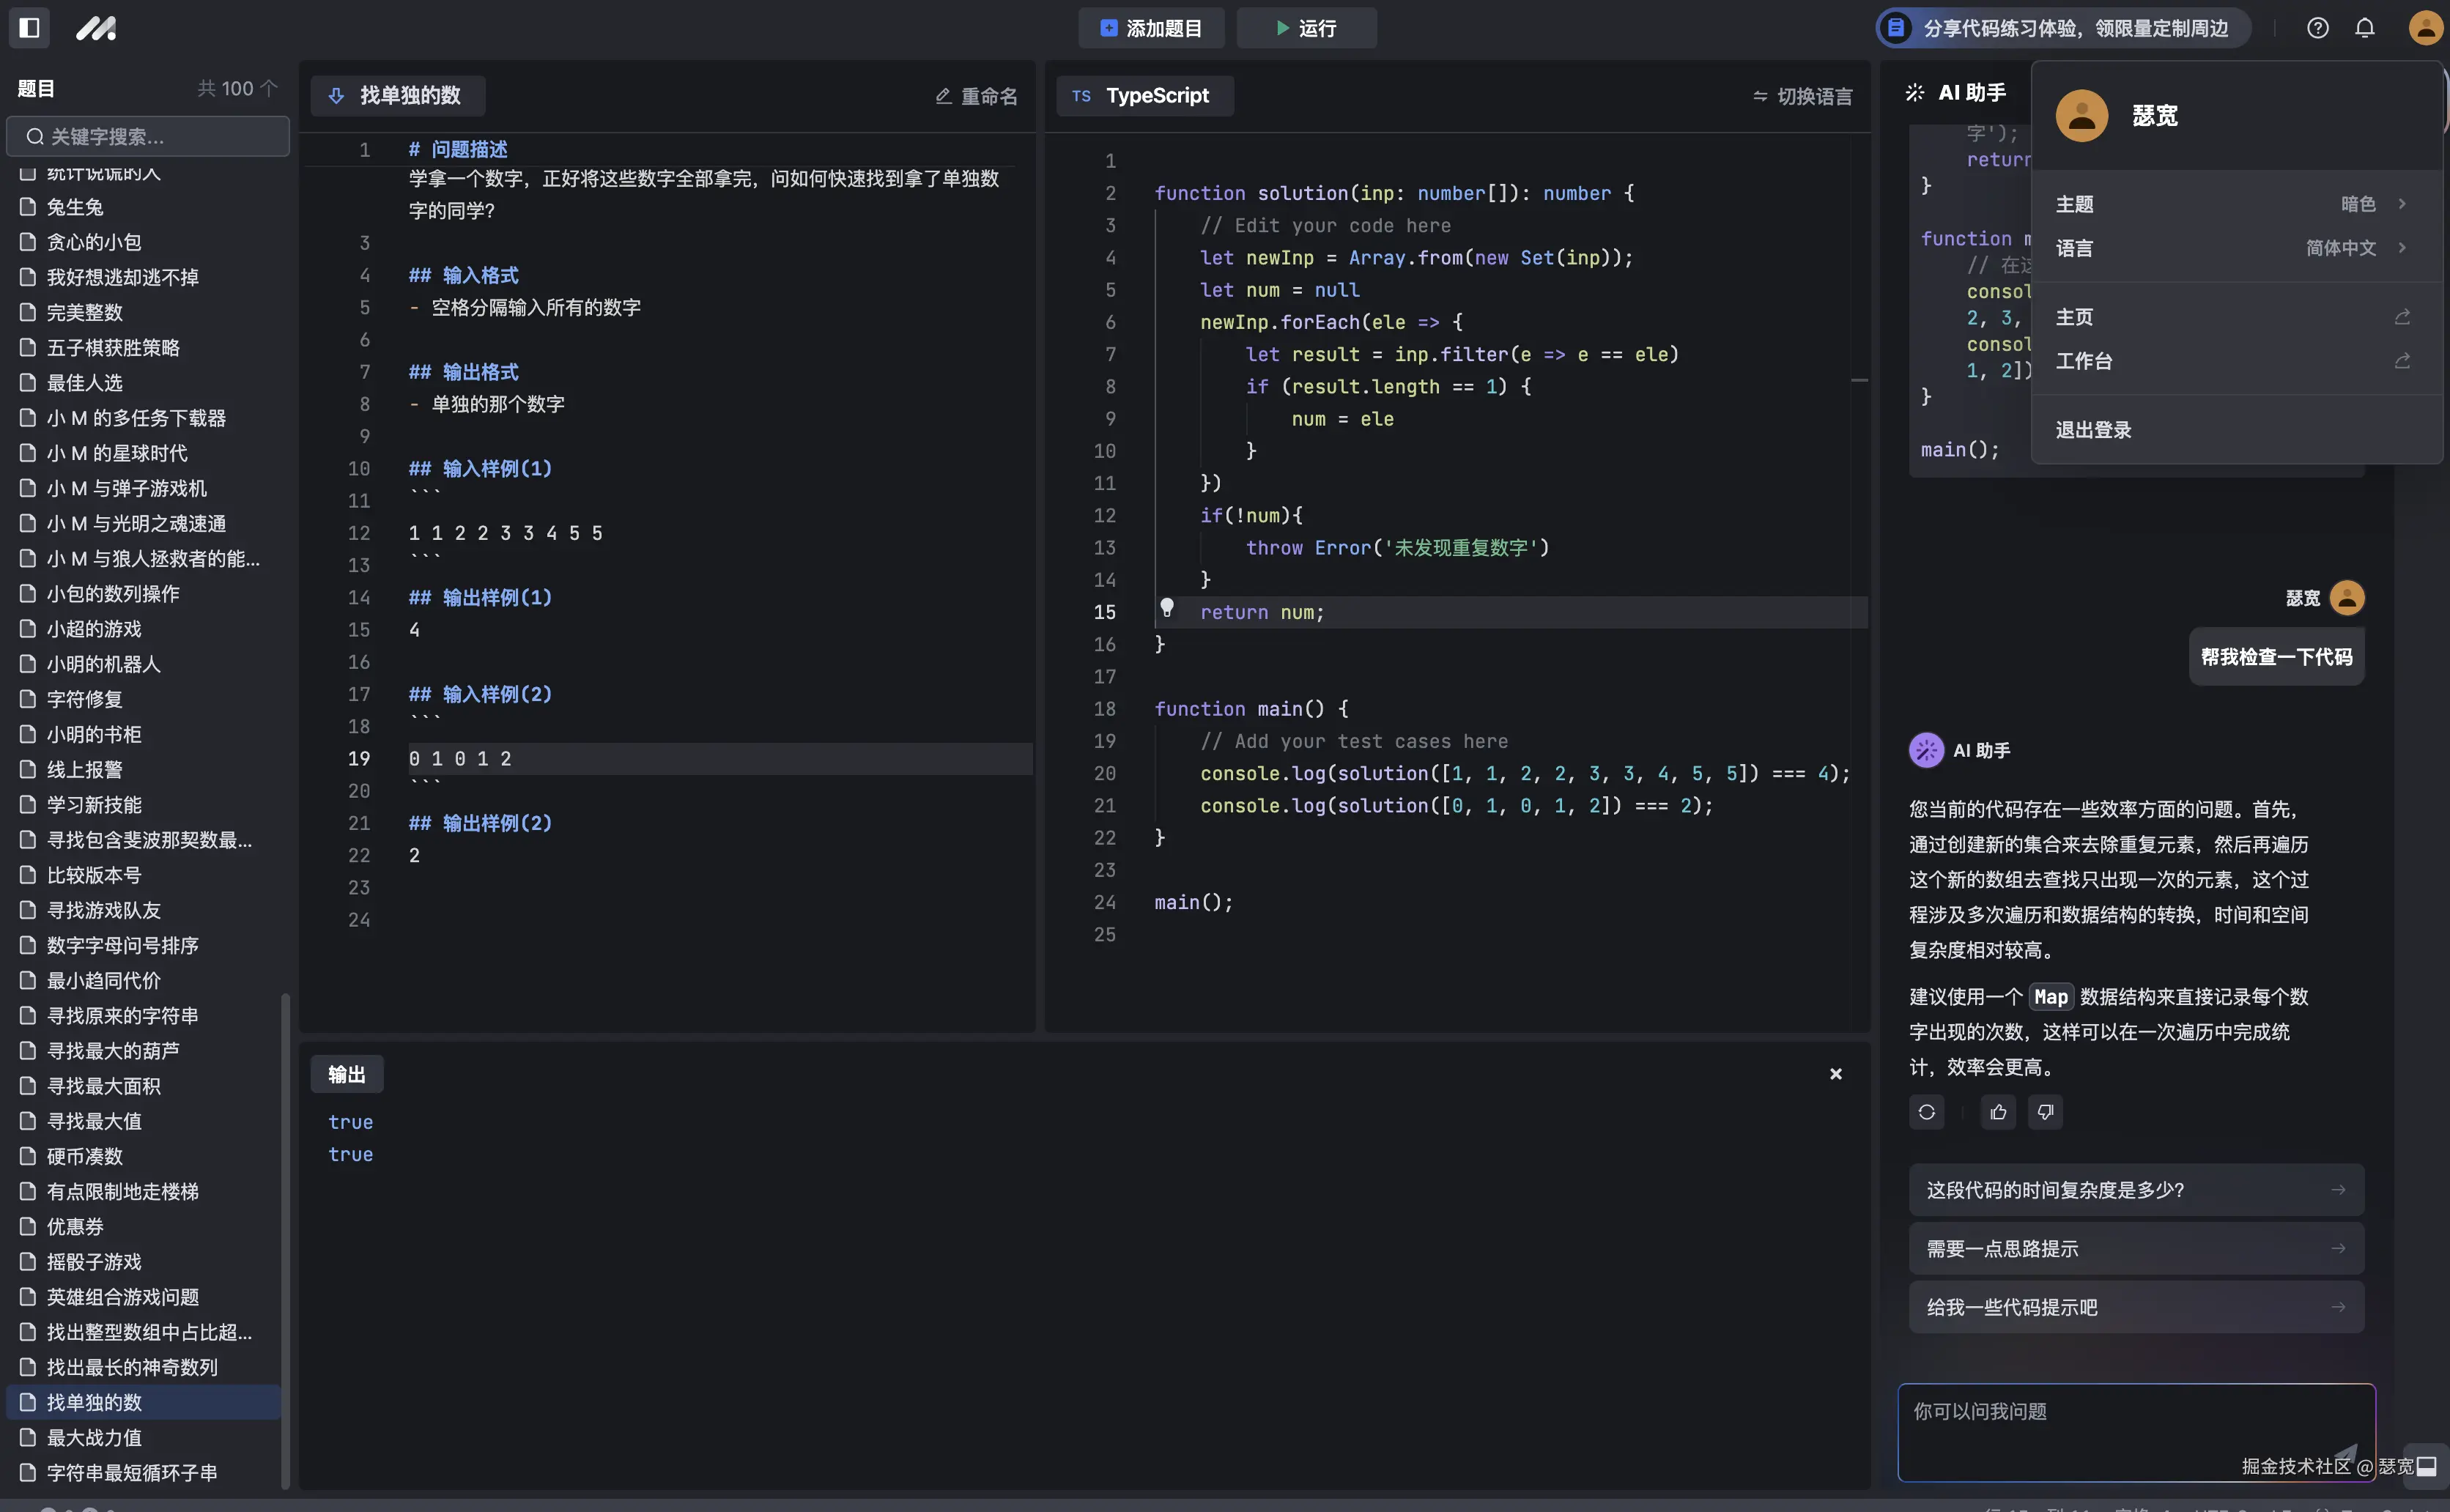The height and width of the screenshot is (1512, 2450).
Task: Toggle the left sidebar panel icon
Action: [x=29, y=27]
